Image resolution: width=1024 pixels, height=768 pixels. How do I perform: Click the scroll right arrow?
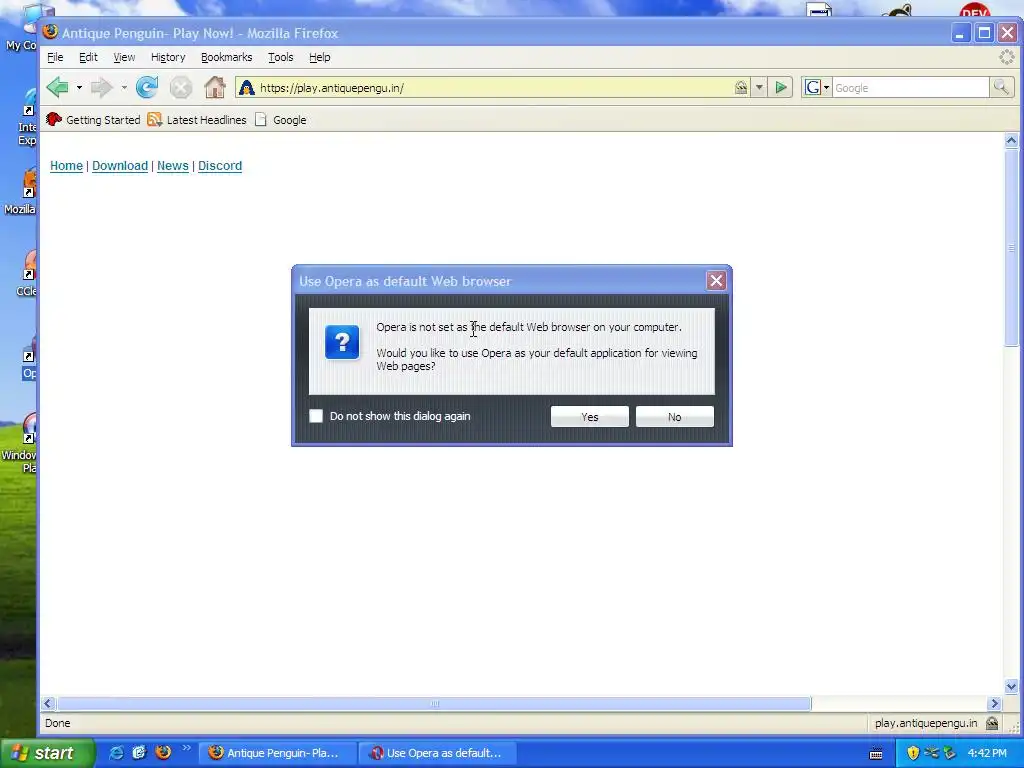click(995, 703)
